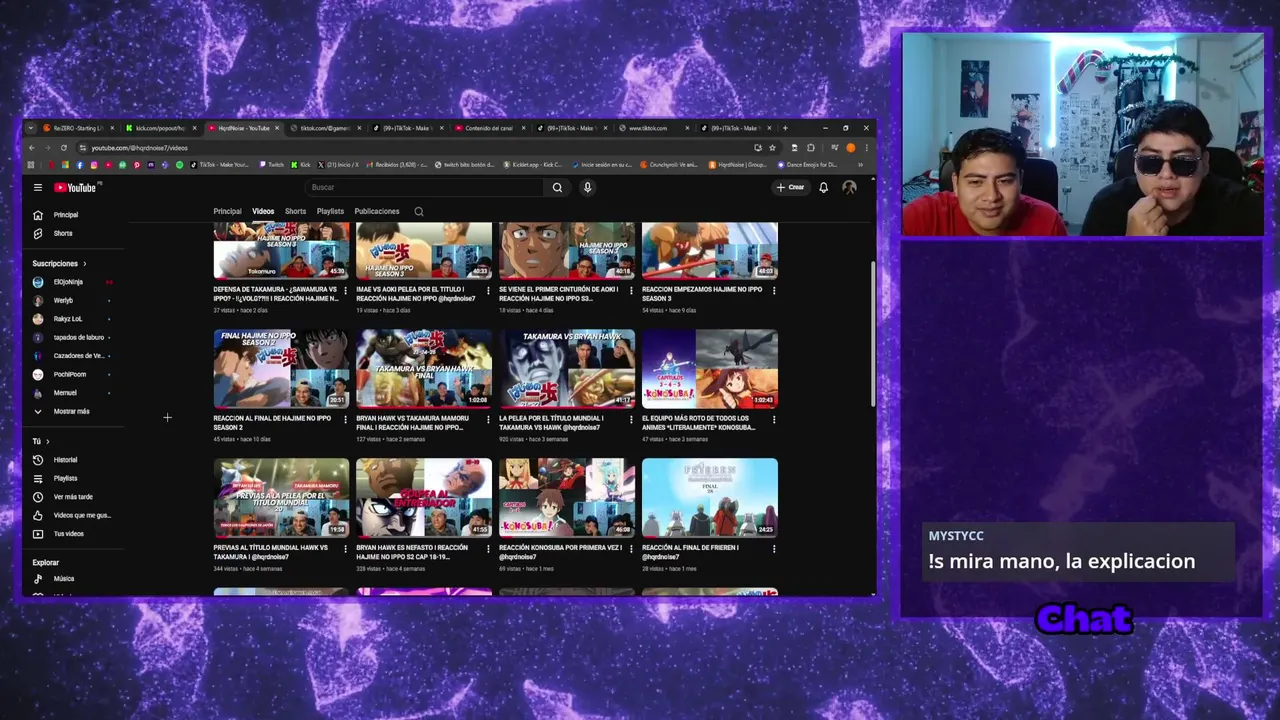1280x720 pixels.
Task: Open the Playlists channel tab
Action: (x=330, y=211)
